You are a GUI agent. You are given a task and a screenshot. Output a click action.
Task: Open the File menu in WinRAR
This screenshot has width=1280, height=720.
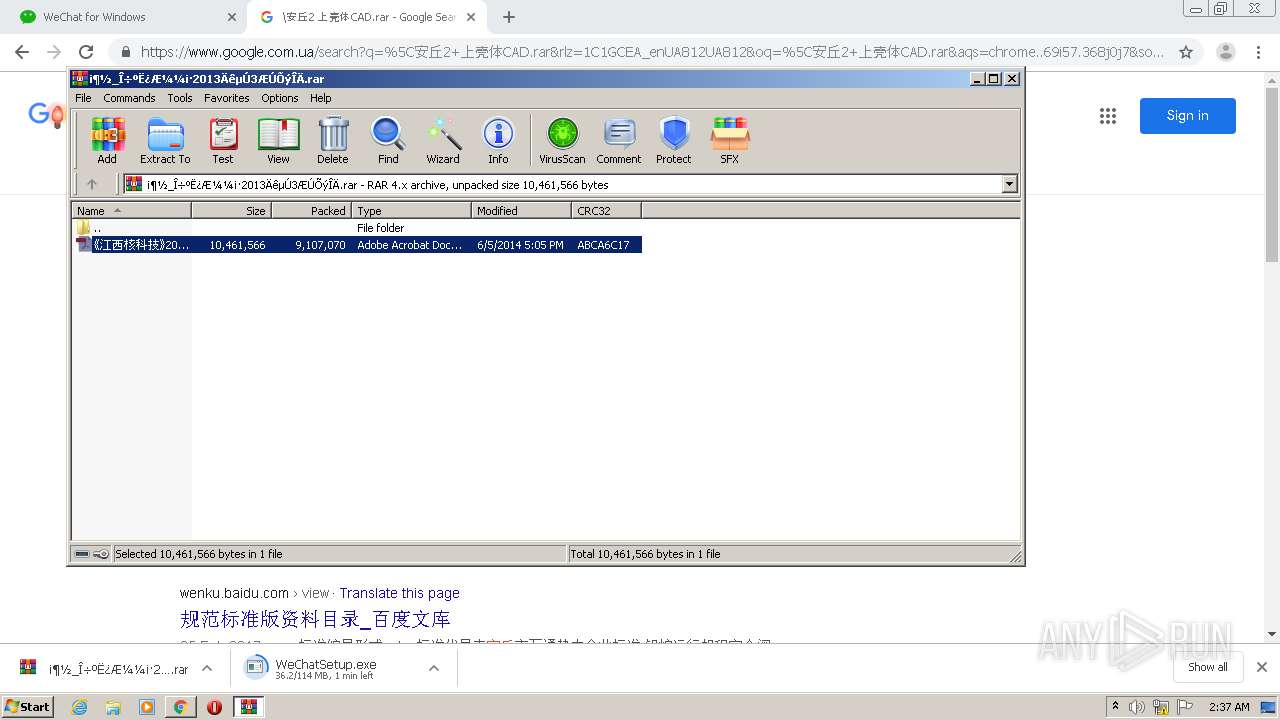click(x=83, y=98)
